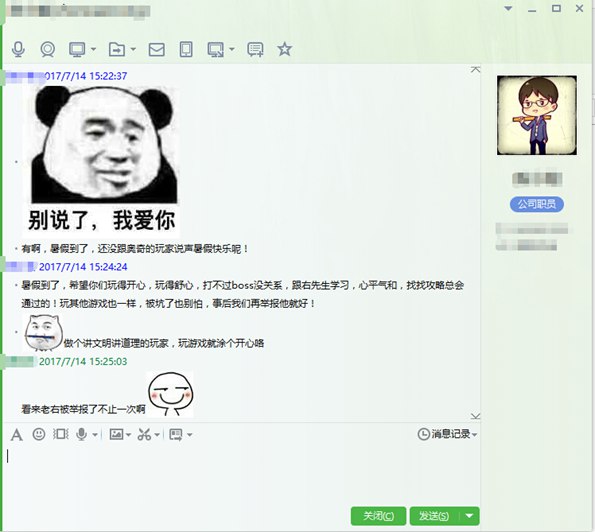Click the message text input area

pyautogui.click(x=241, y=474)
